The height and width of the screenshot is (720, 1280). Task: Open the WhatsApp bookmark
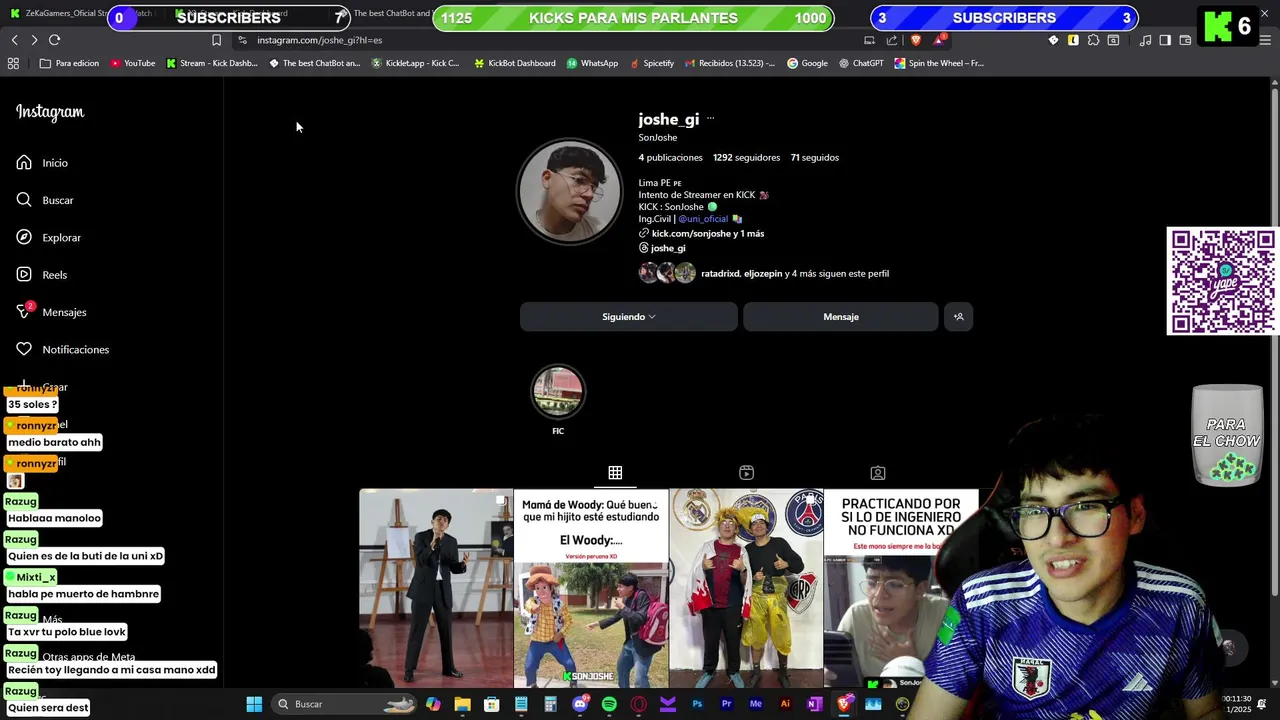pos(592,63)
